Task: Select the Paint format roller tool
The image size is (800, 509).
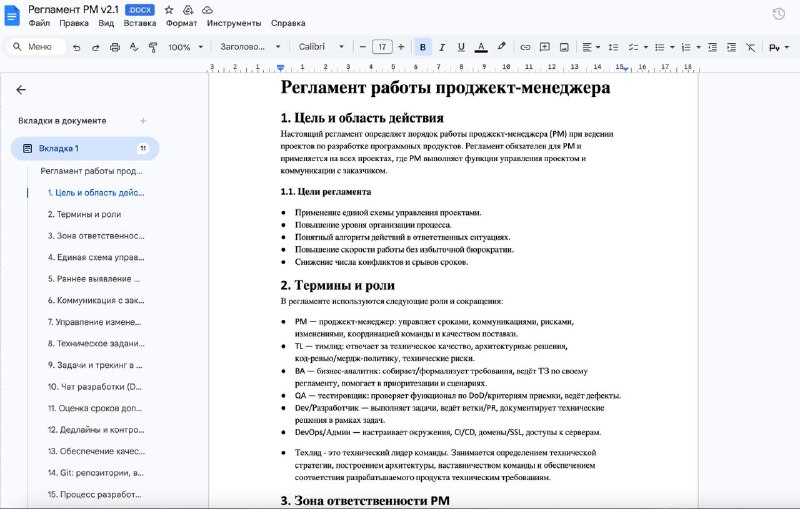Action: pyautogui.click(x=153, y=47)
